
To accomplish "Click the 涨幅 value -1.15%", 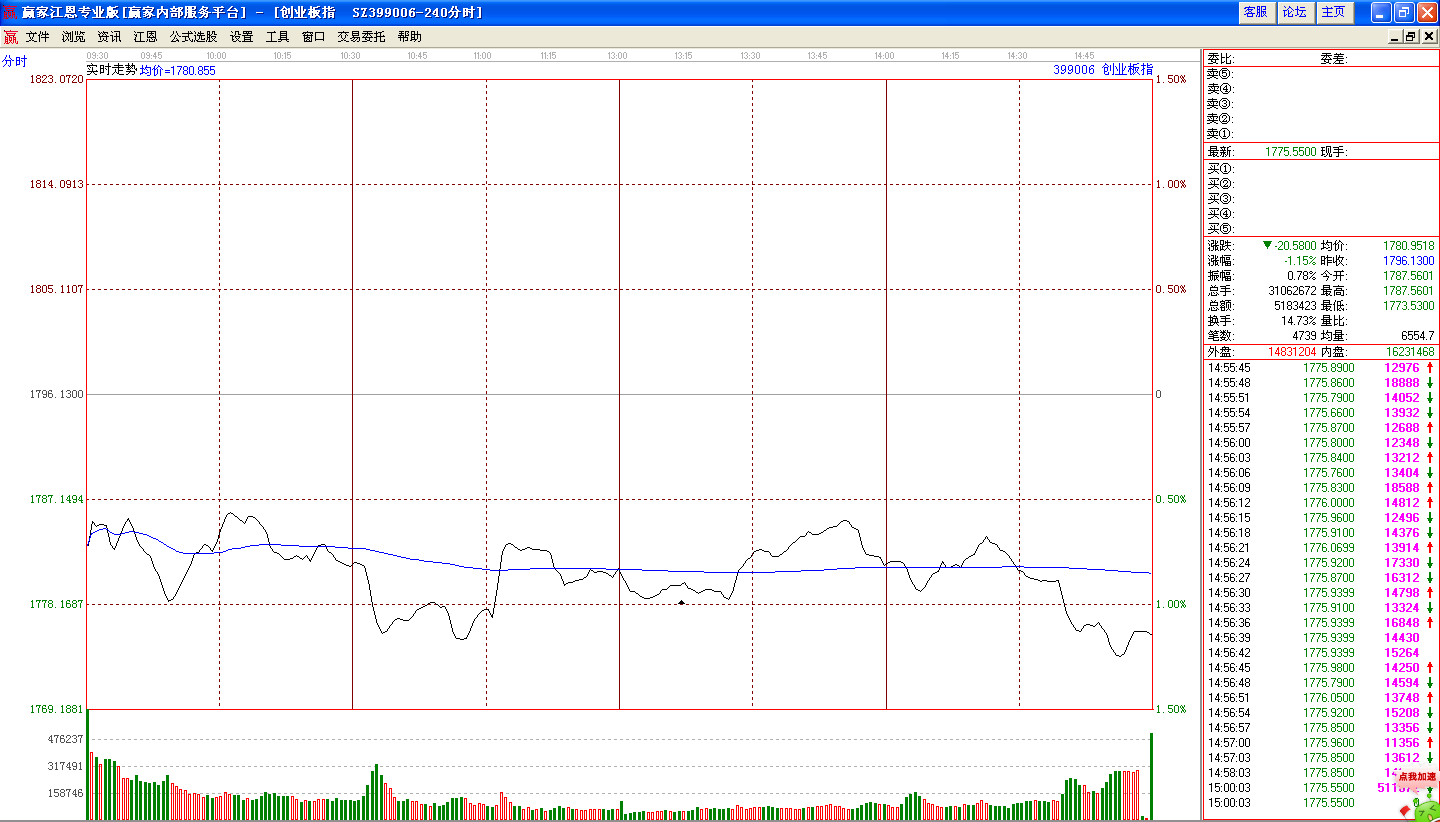I will tap(1300, 260).
